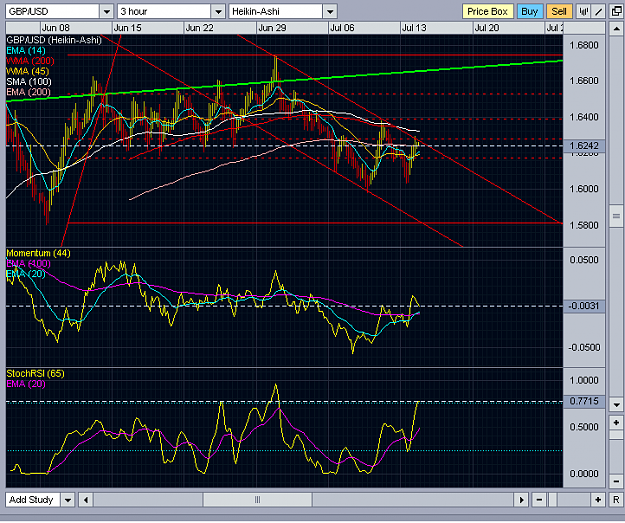Click the Sell button
The height and width of the screenshot is (523, 625).
pyautogui.click(x=559, y=12)
